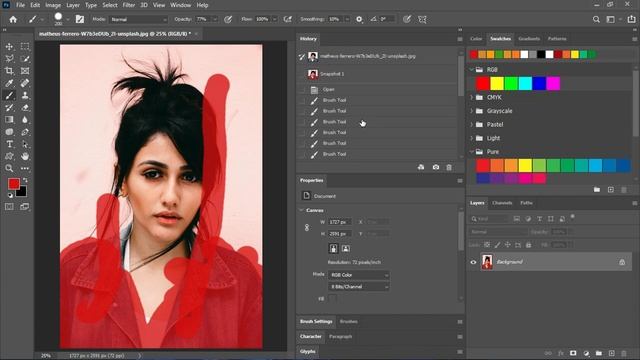Switch to the Gradients tab

[529, 39]
